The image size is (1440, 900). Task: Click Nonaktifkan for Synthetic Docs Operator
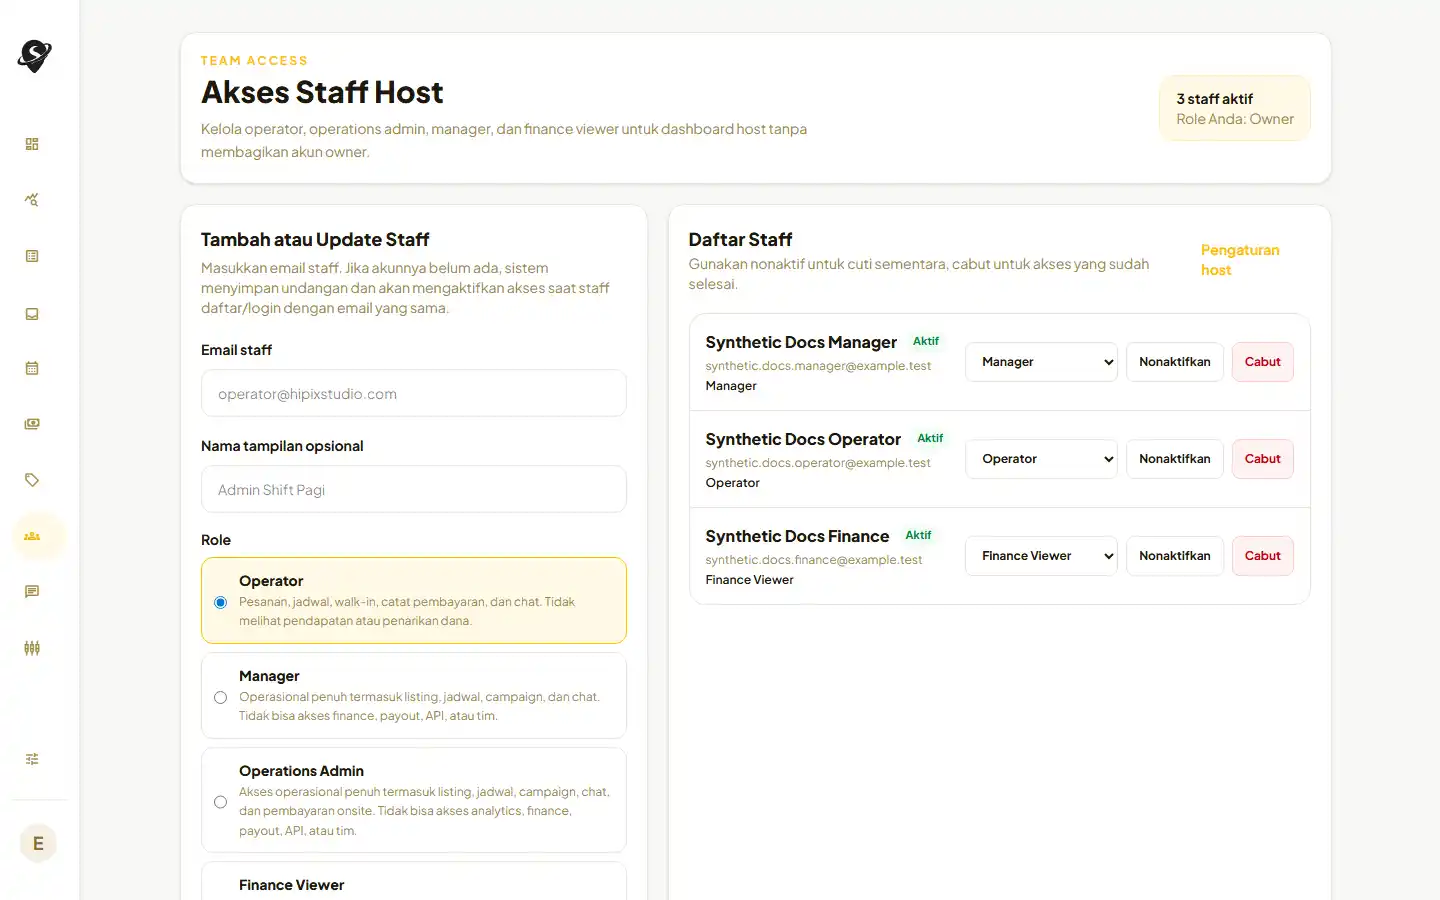pos(1175,459)
